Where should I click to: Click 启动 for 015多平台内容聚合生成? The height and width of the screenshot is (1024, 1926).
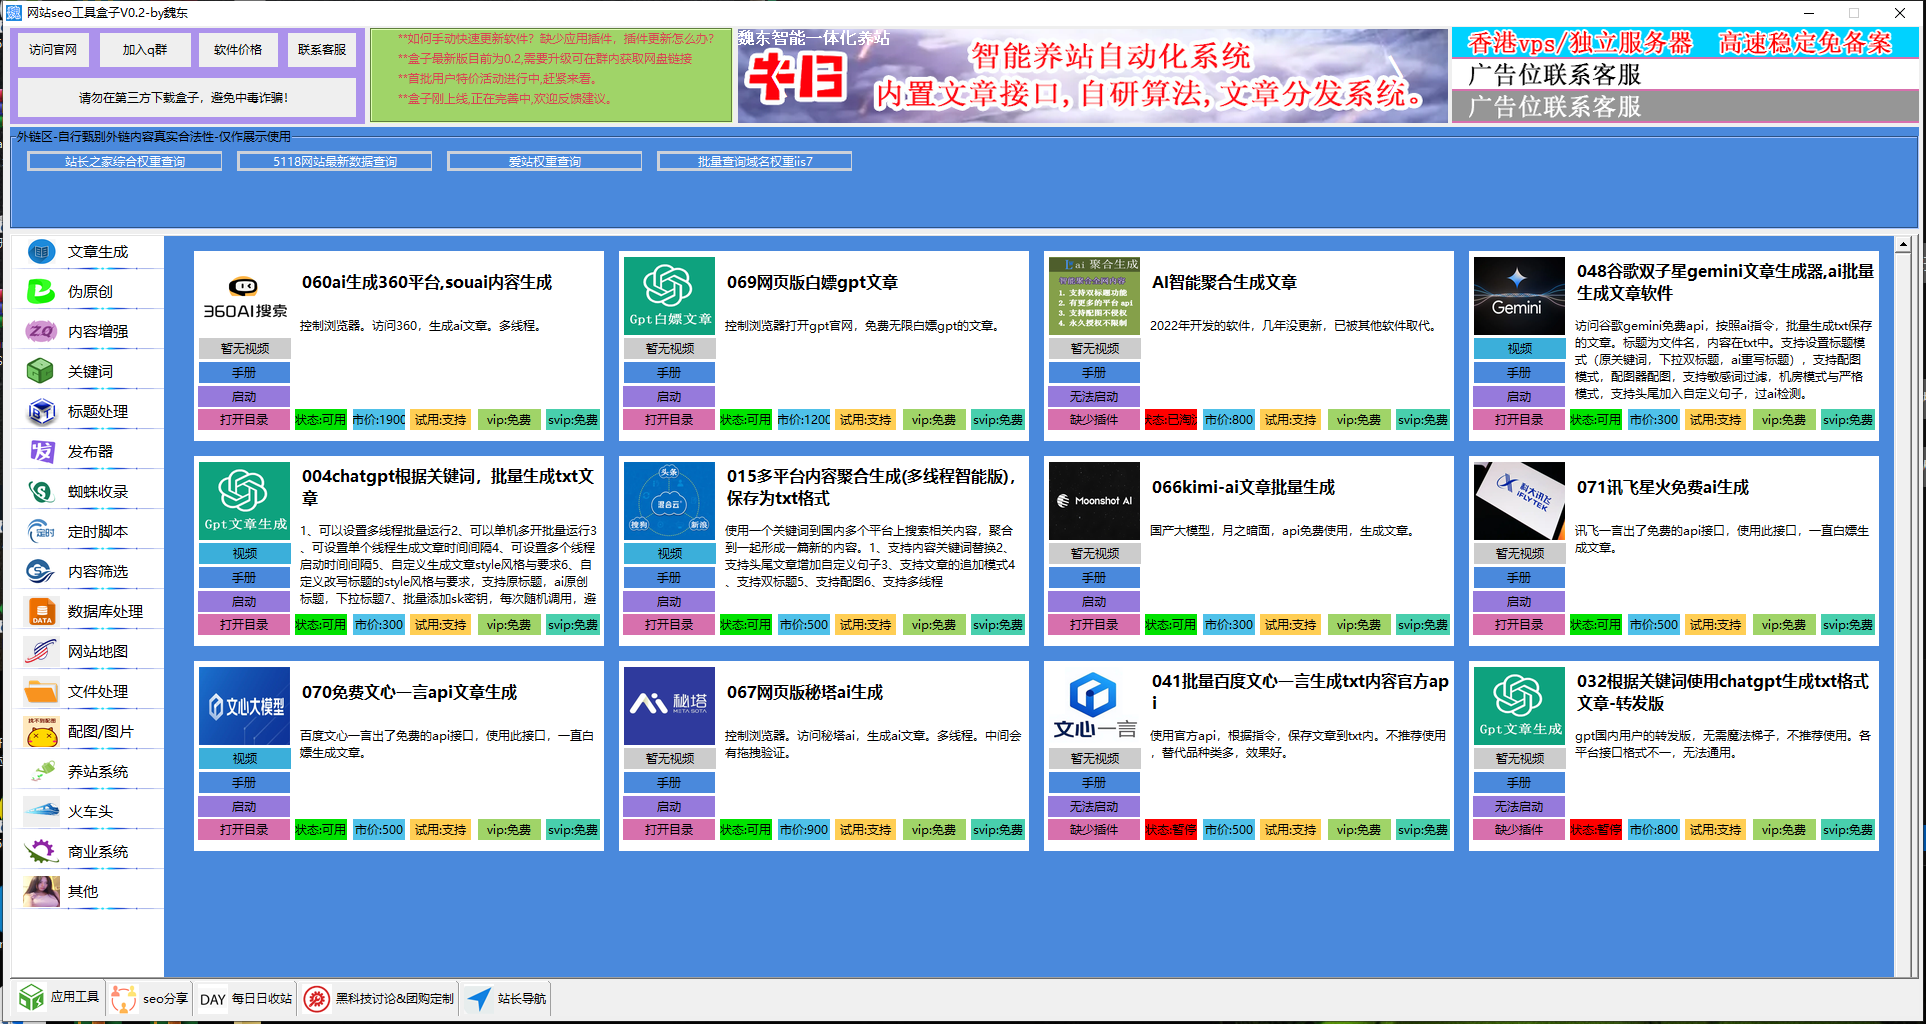pyautogui.click(x=669, y=601)
